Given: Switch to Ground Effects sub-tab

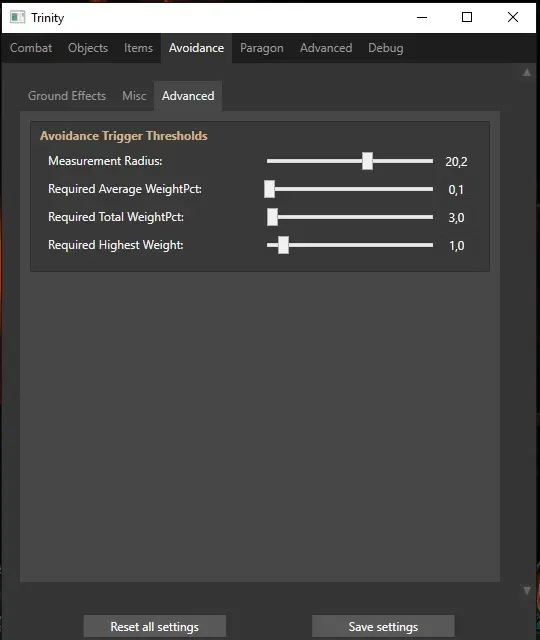Looking at the screenshot, I should (67, 96).
